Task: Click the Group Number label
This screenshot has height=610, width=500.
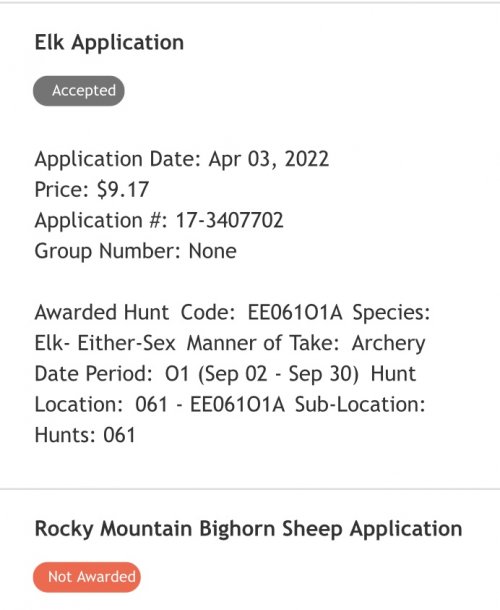Action: (107, 251)
